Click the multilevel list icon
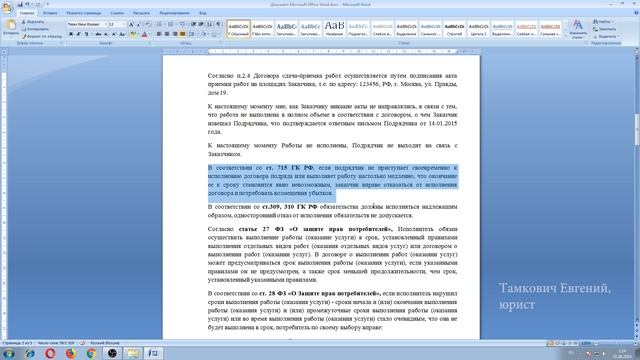Screen dimensions: 640x360 (x=182, y=24)
